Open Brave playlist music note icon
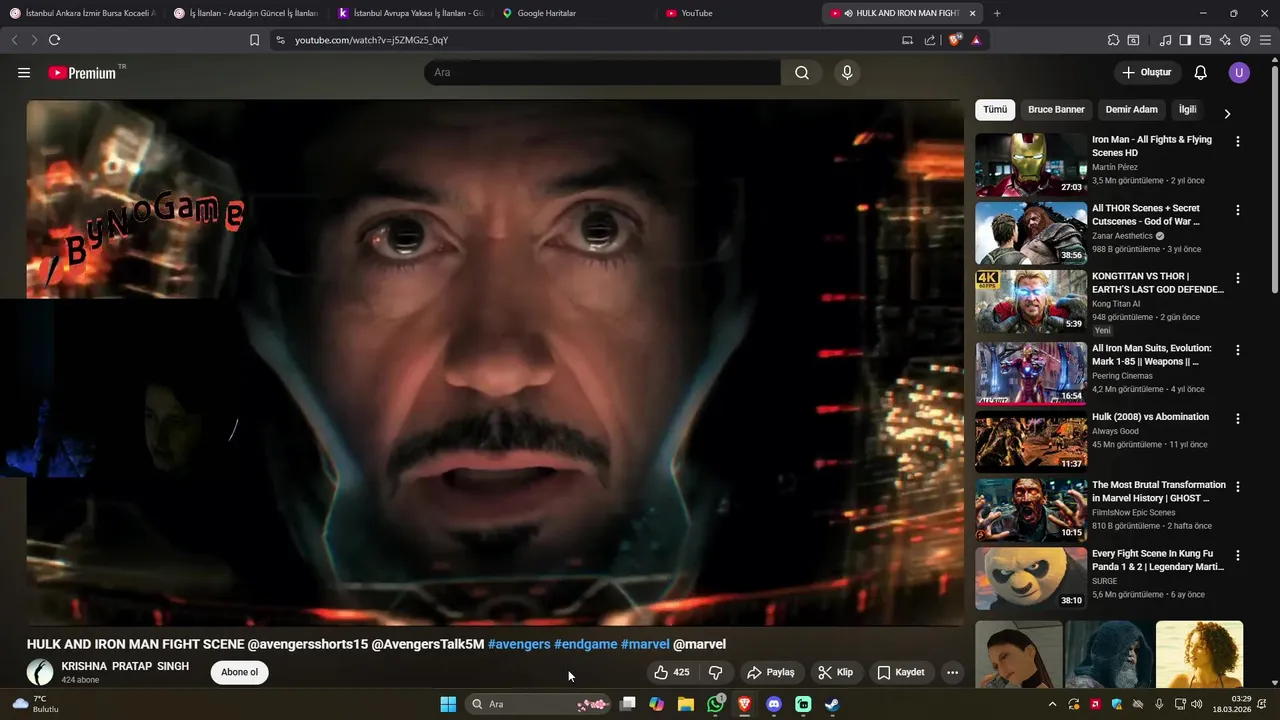Screen dimensions: 1280x720 (x=1165, y=40)
